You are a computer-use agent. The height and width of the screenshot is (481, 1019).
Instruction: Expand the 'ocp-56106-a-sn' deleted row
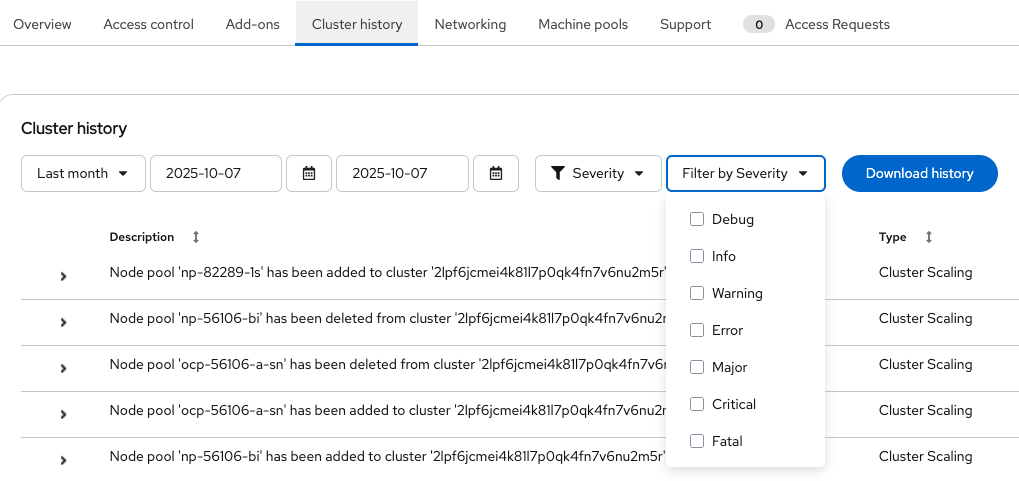[x=63, y=368]
